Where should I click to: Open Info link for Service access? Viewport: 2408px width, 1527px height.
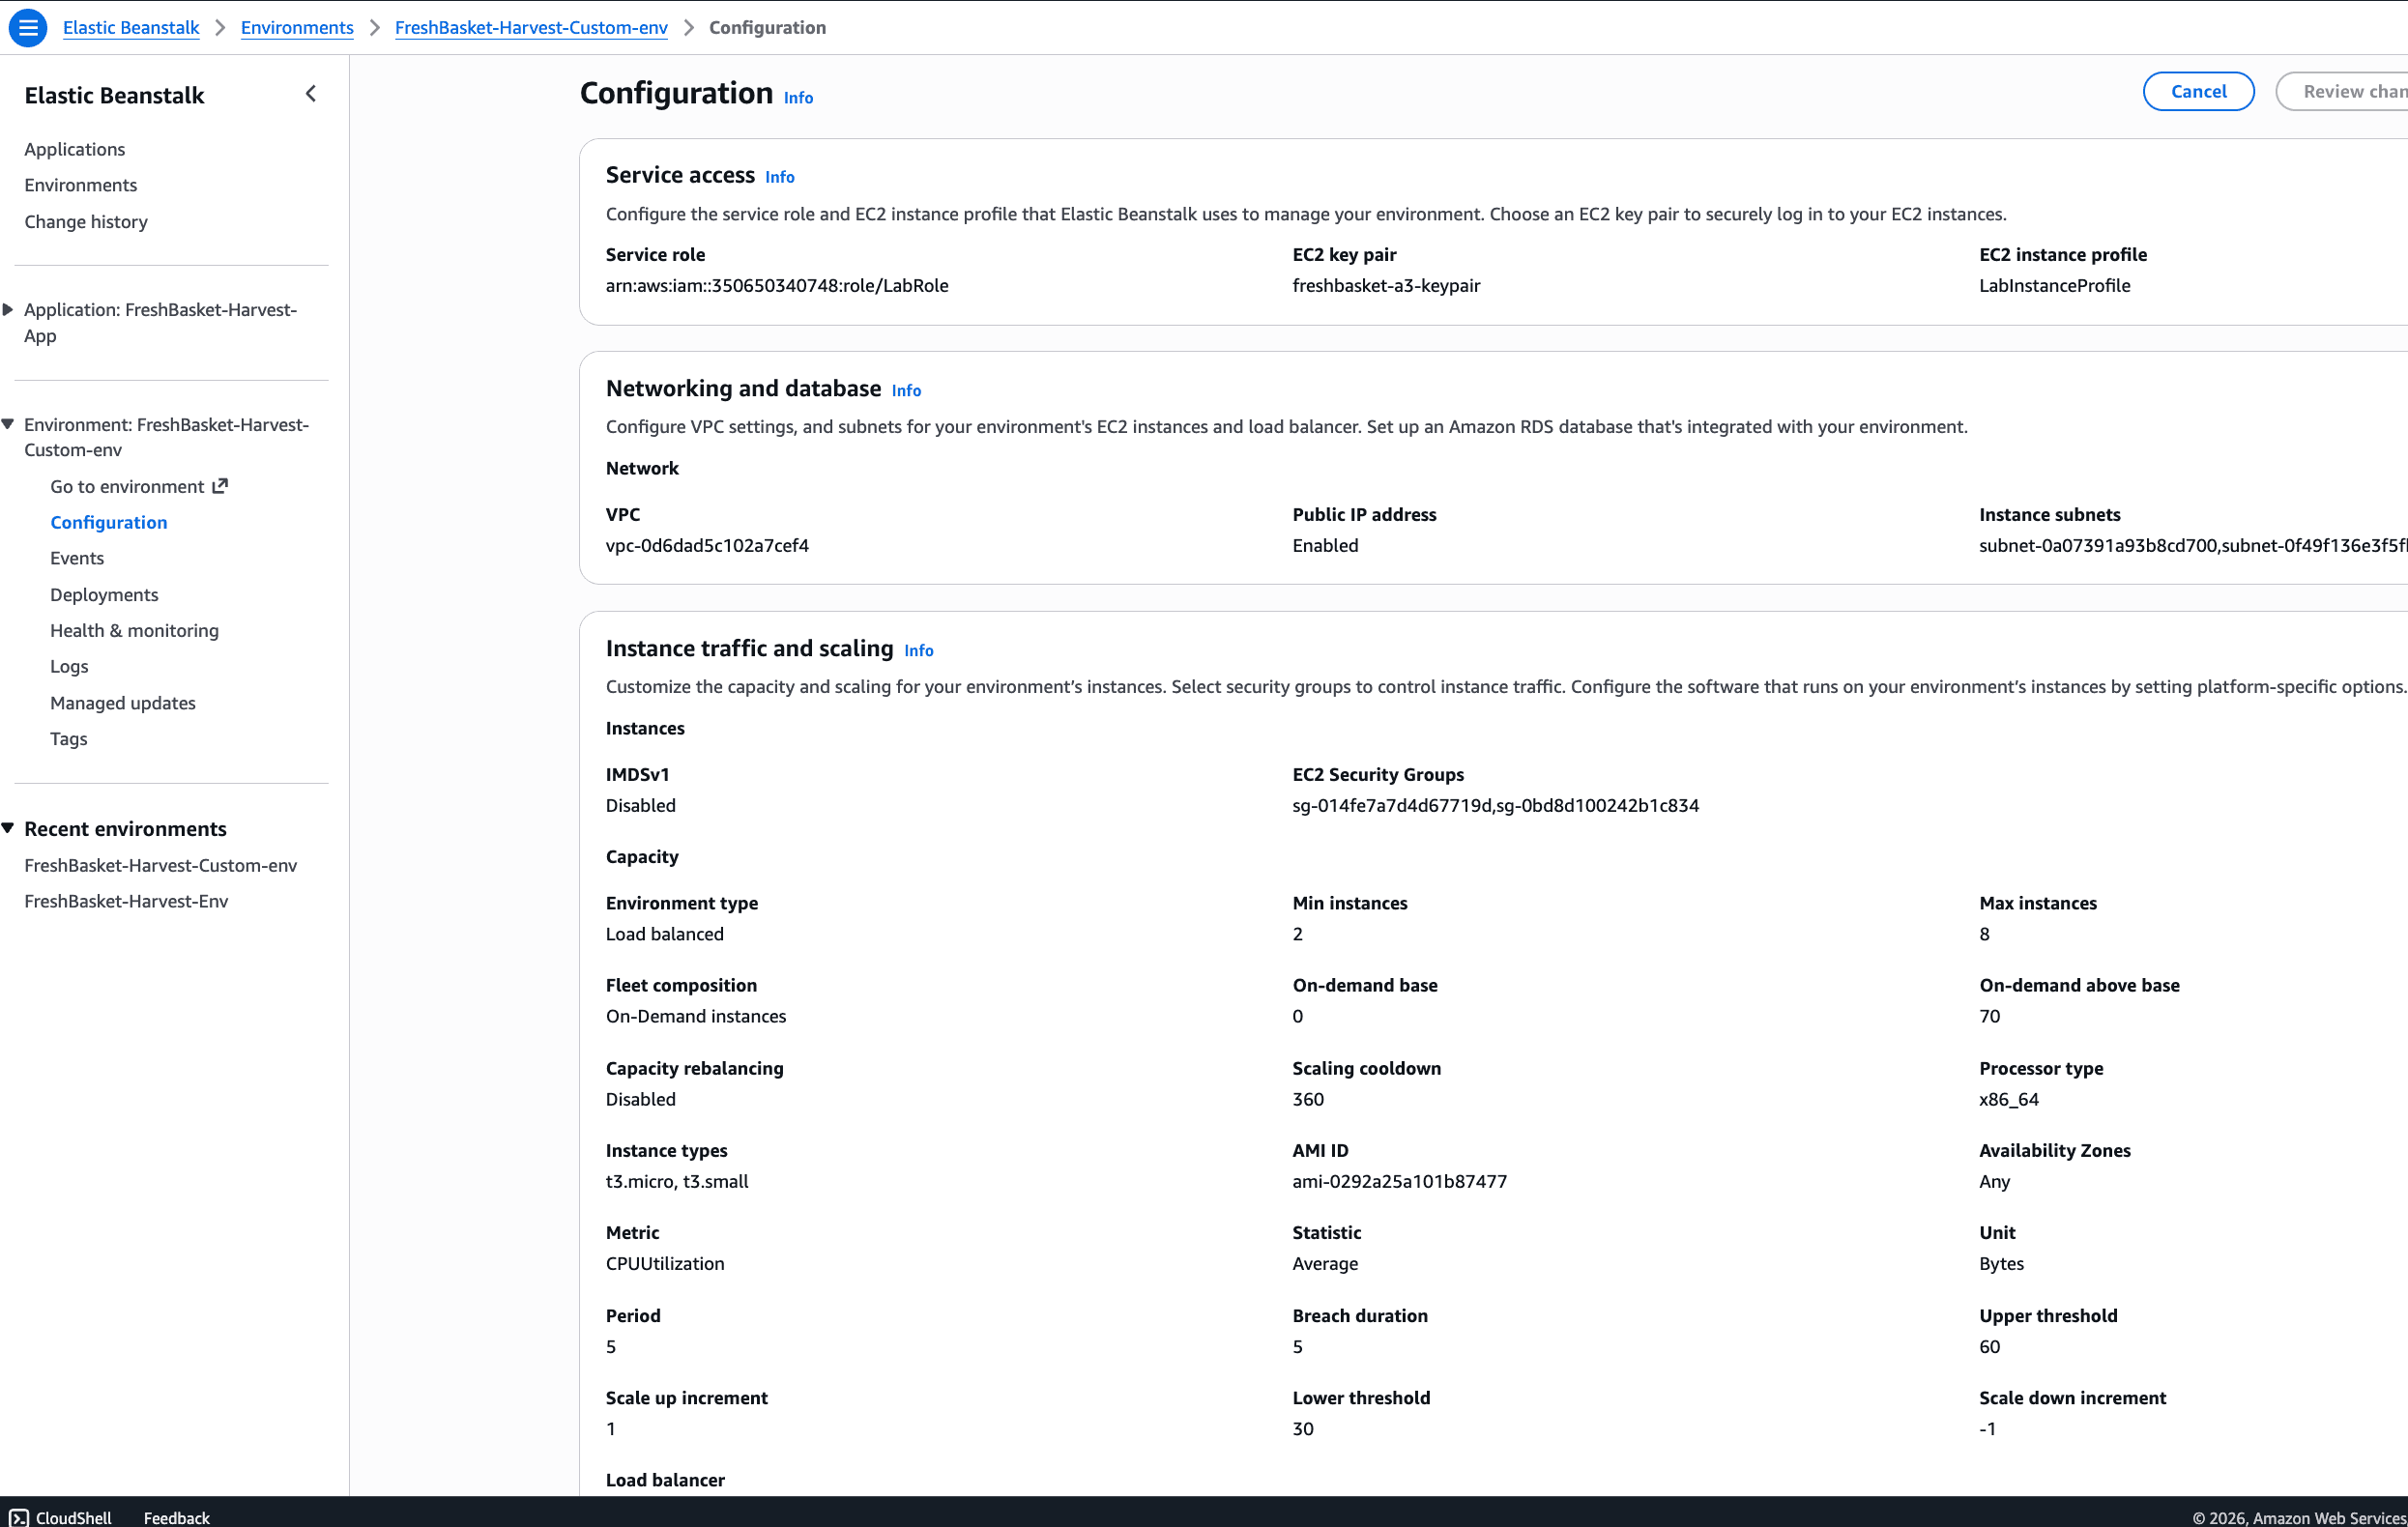(780, 177)
